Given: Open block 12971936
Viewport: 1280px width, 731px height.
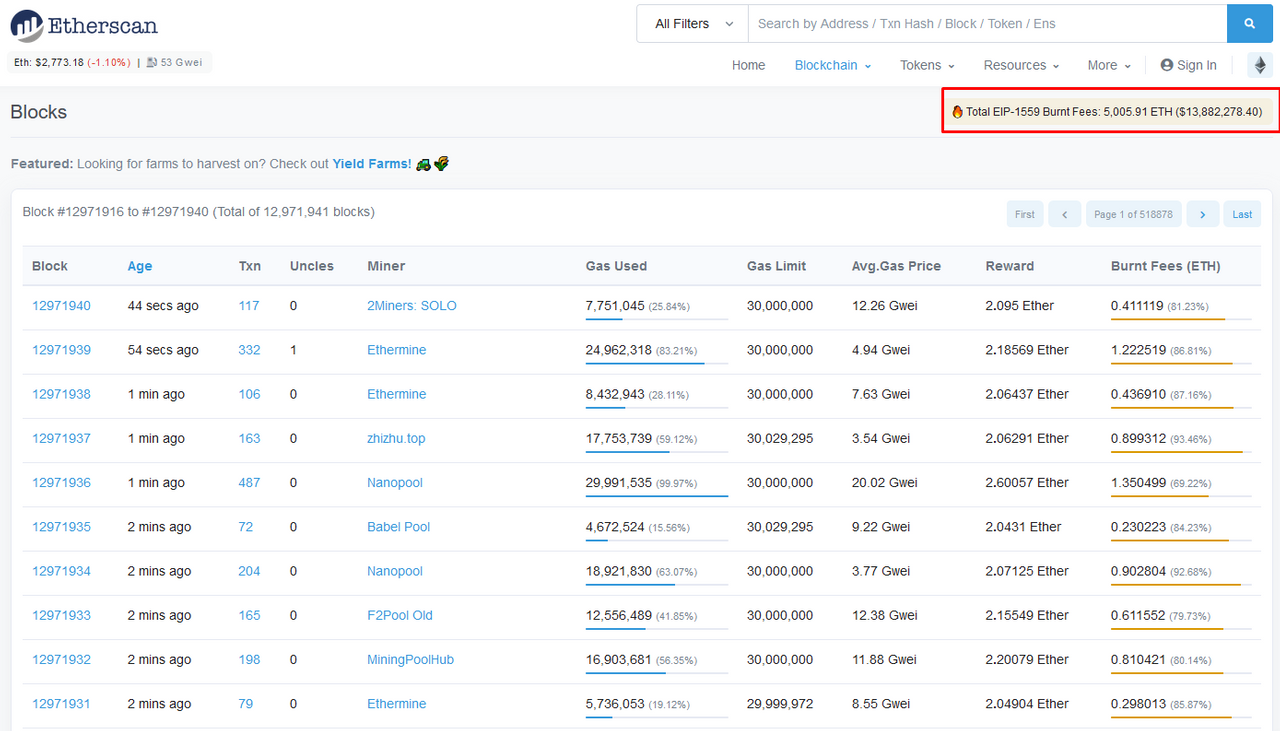Looking at the screenshot, I should click(61, 482).
